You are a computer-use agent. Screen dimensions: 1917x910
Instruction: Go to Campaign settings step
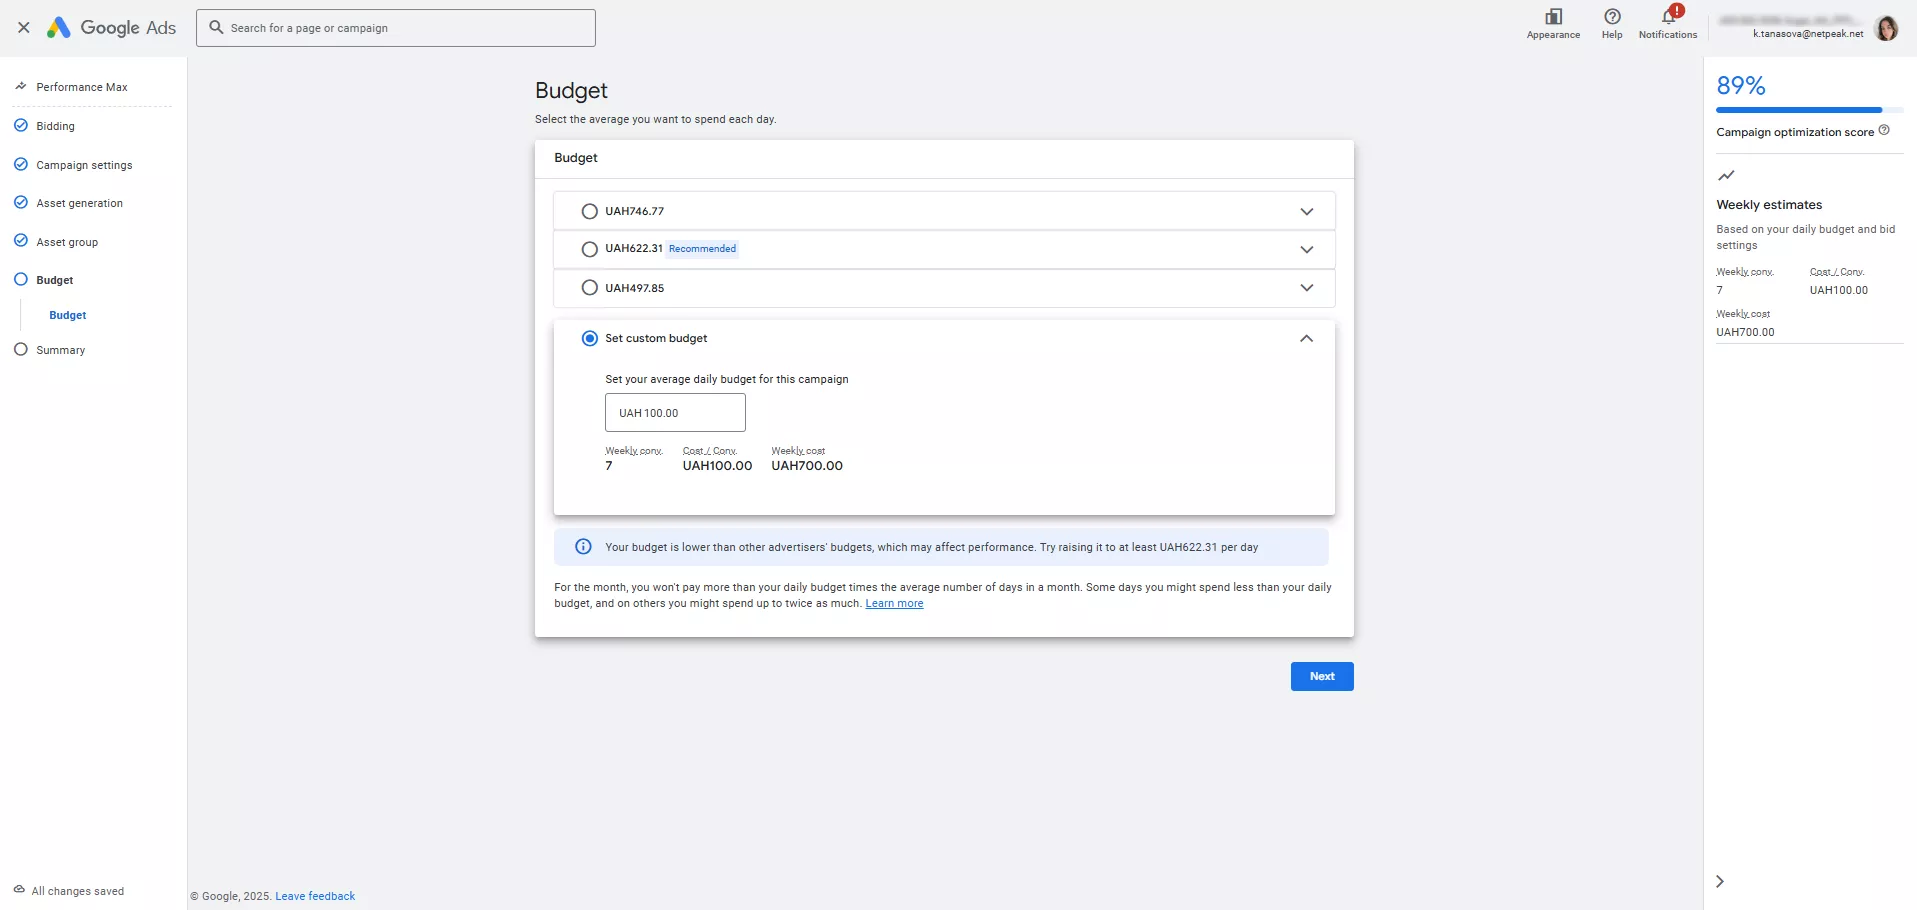pos(84,165)
